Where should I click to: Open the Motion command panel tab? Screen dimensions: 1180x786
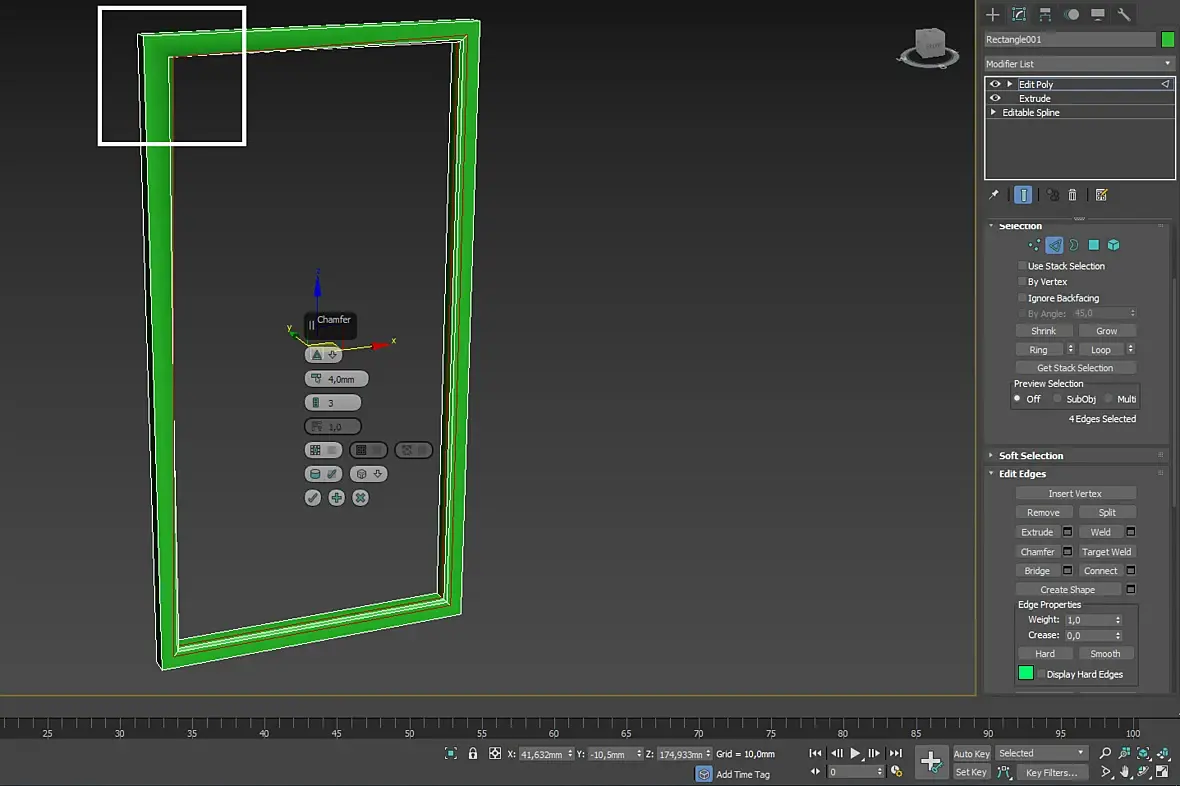pos(1072,14)
